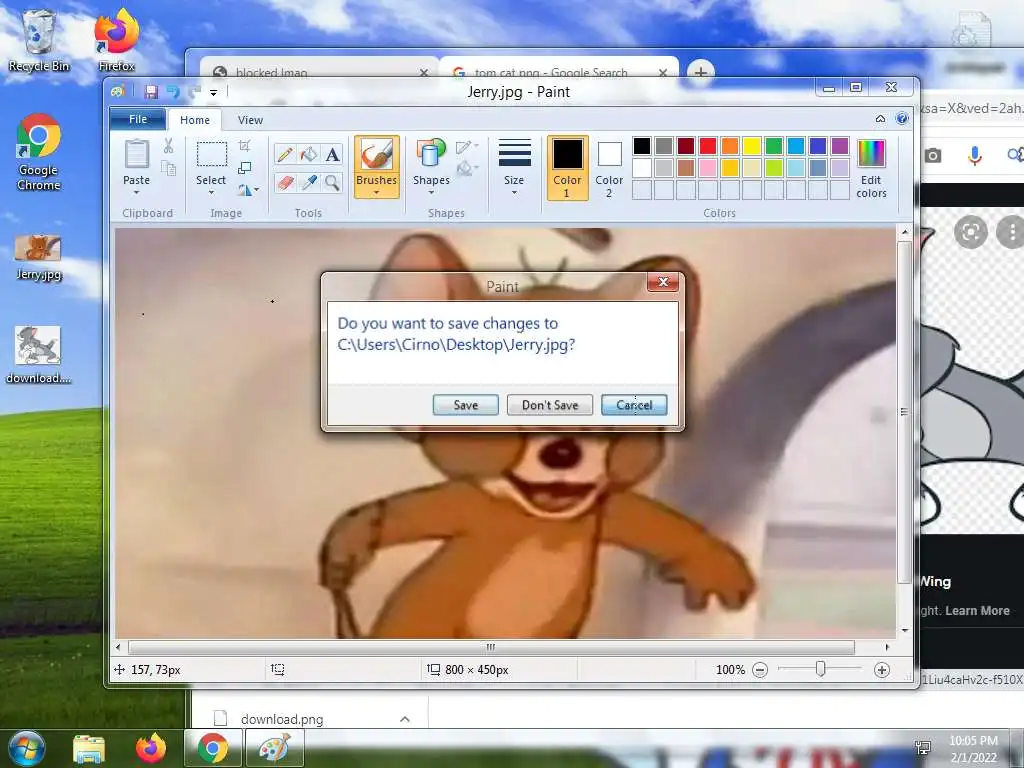
Task: Click the vertical scrollbar in Paint canvas
Action: 904,412
